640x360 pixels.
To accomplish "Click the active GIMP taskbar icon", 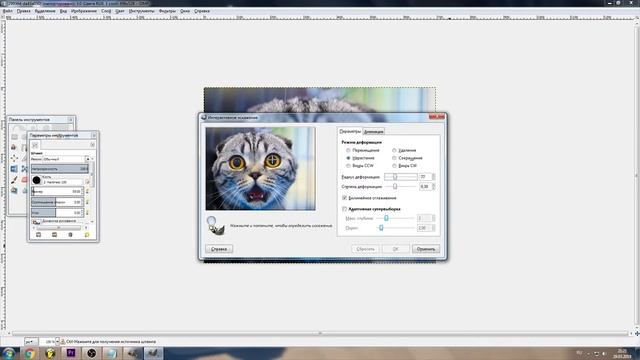I will click(153, 353).
